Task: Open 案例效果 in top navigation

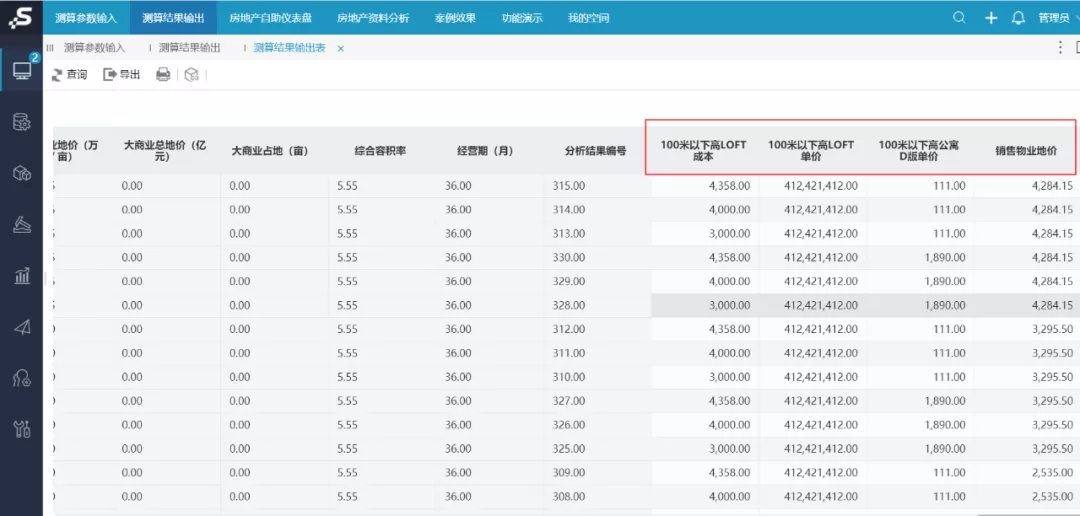Action: coord(455,18)
